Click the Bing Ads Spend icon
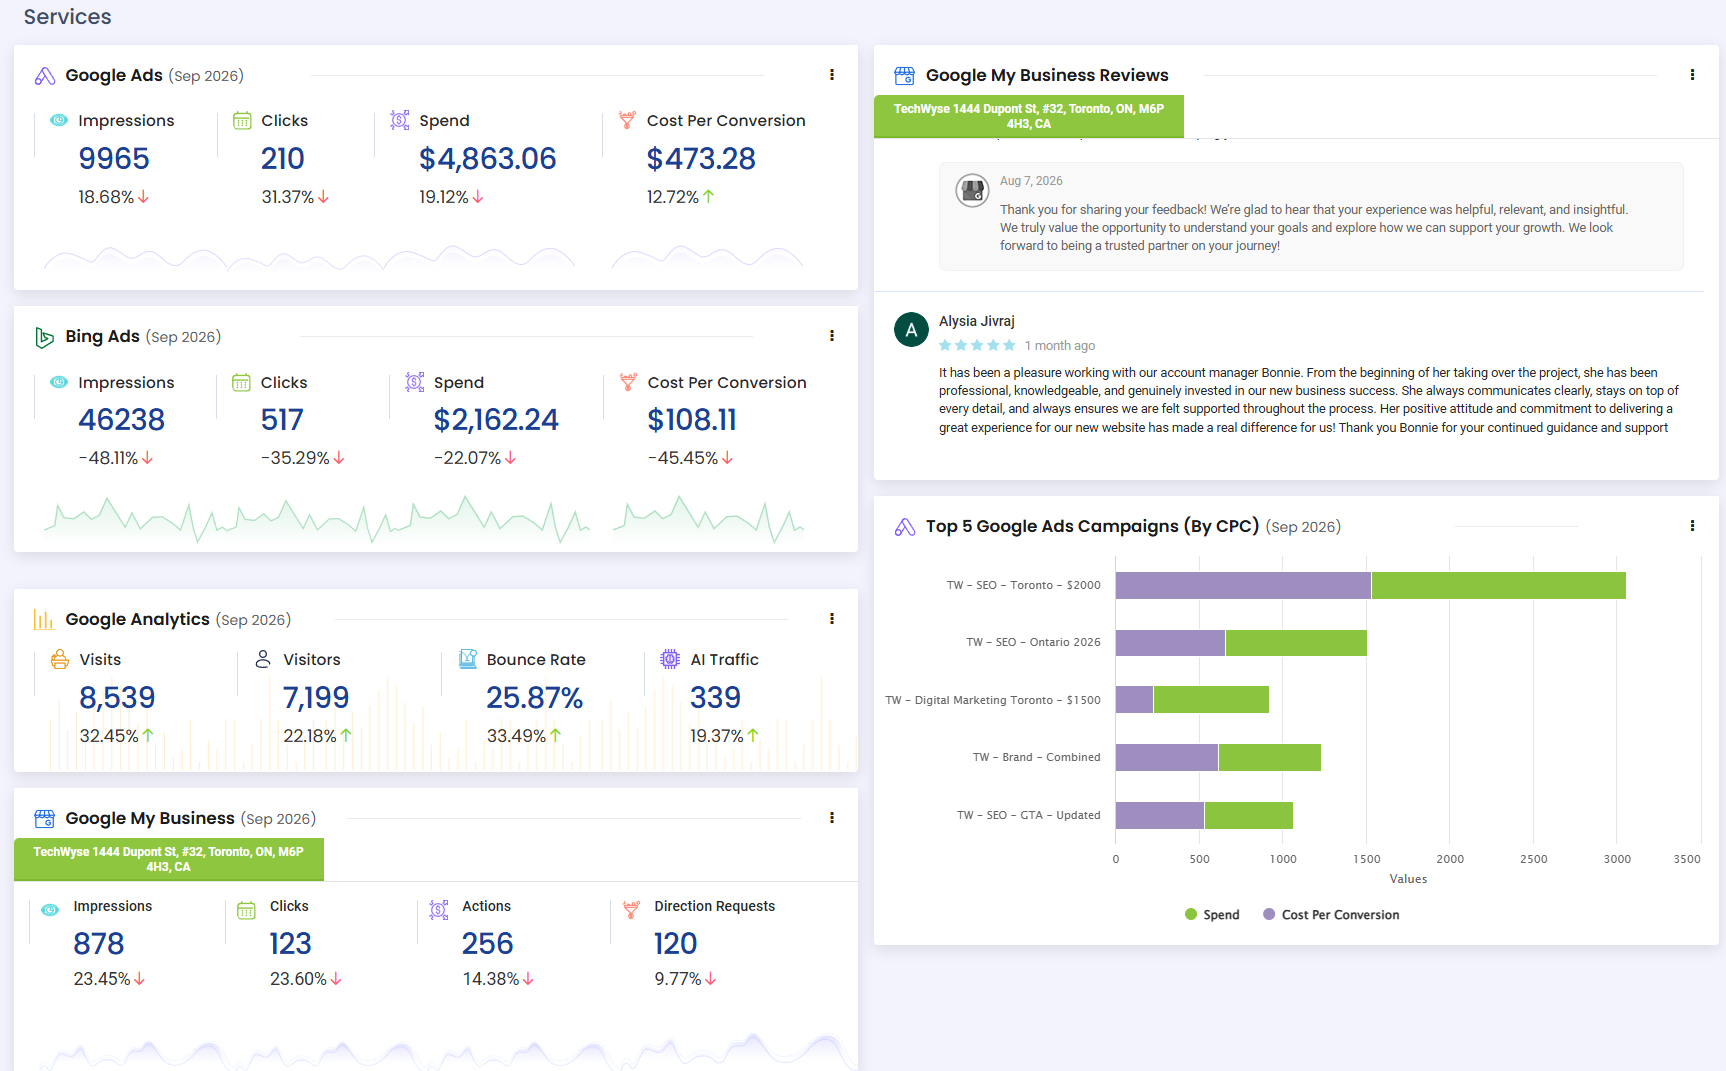Image resolution: width=1726 pixels, height=1071 pixels. click(x=415, y=382)
